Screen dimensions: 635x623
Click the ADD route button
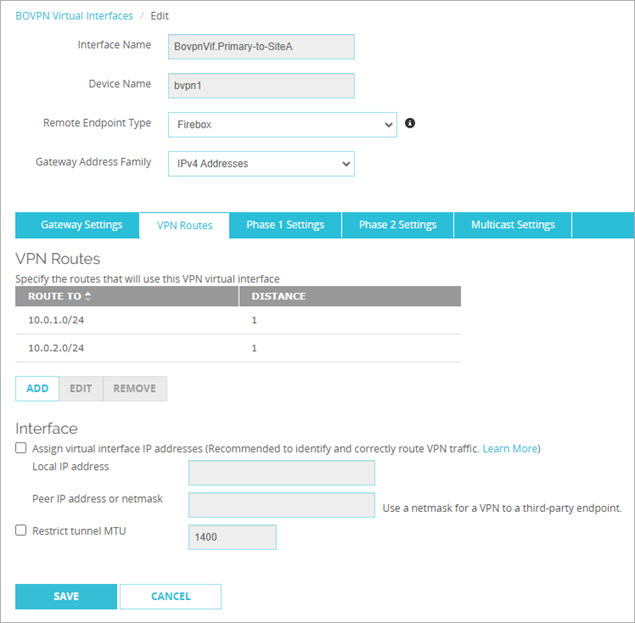(x=37, y=388)
